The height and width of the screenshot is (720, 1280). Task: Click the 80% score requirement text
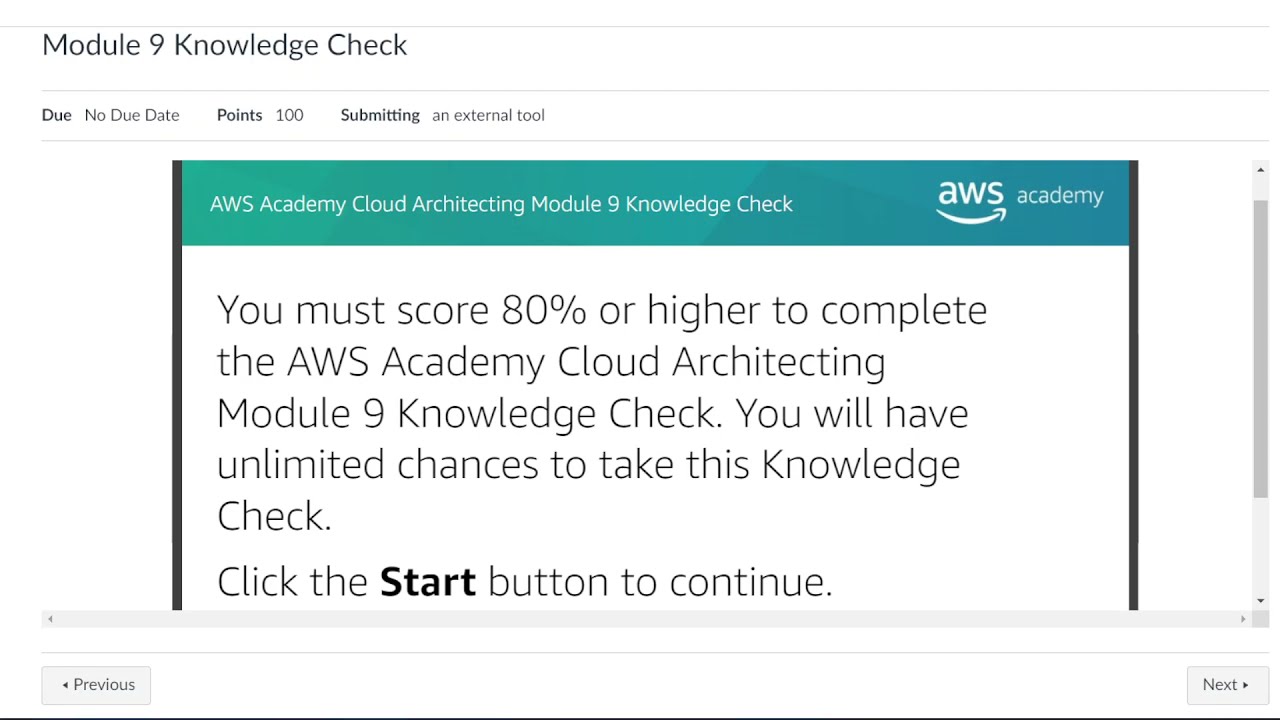543,310
